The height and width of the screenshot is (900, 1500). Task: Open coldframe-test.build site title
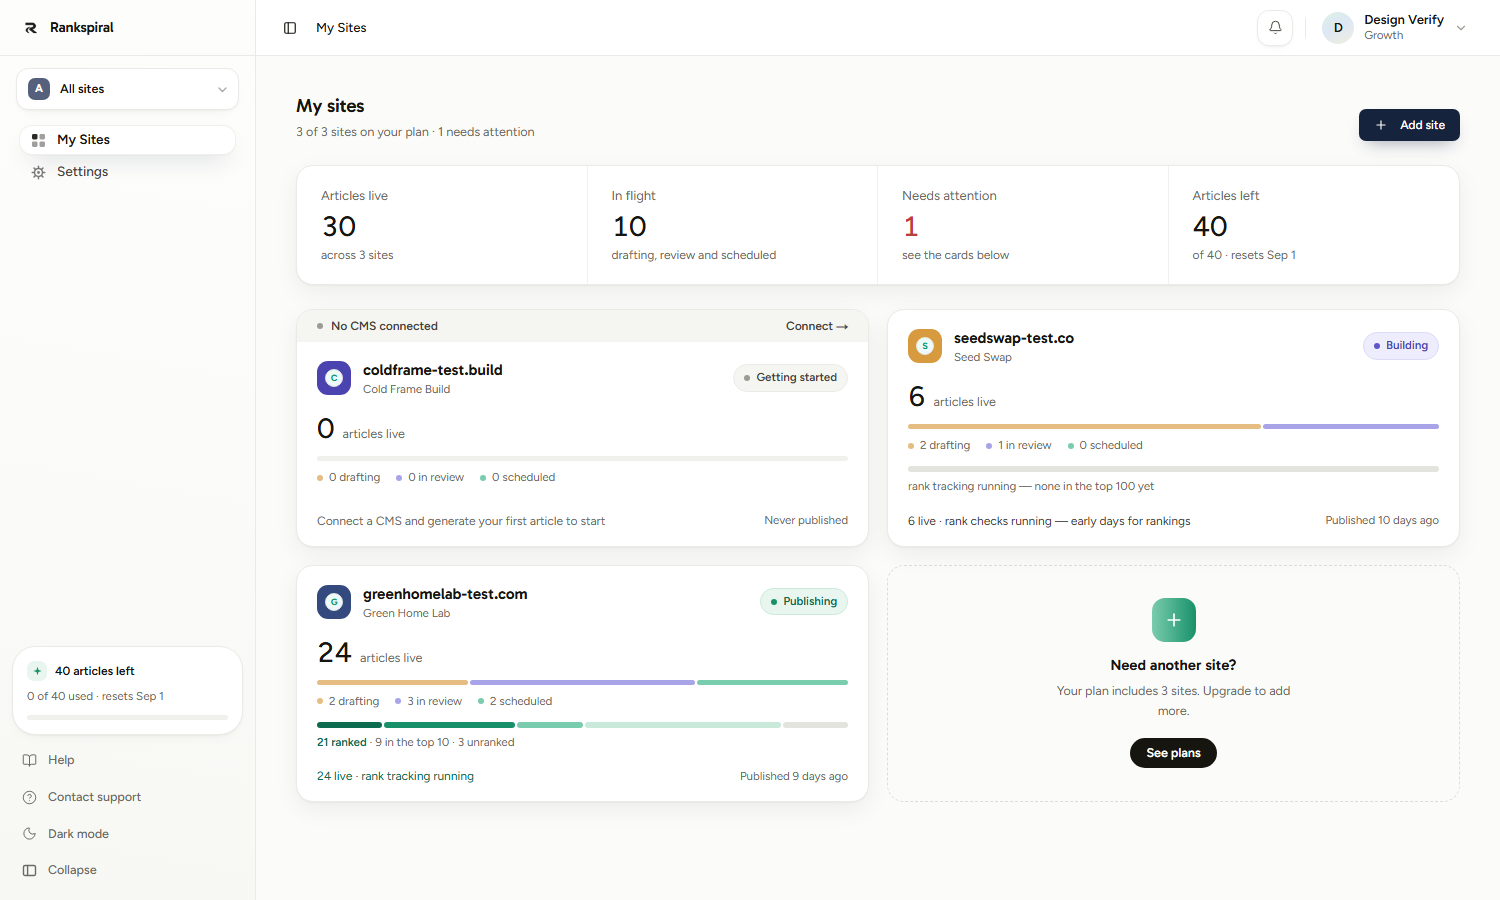click(x=433, y=370)
